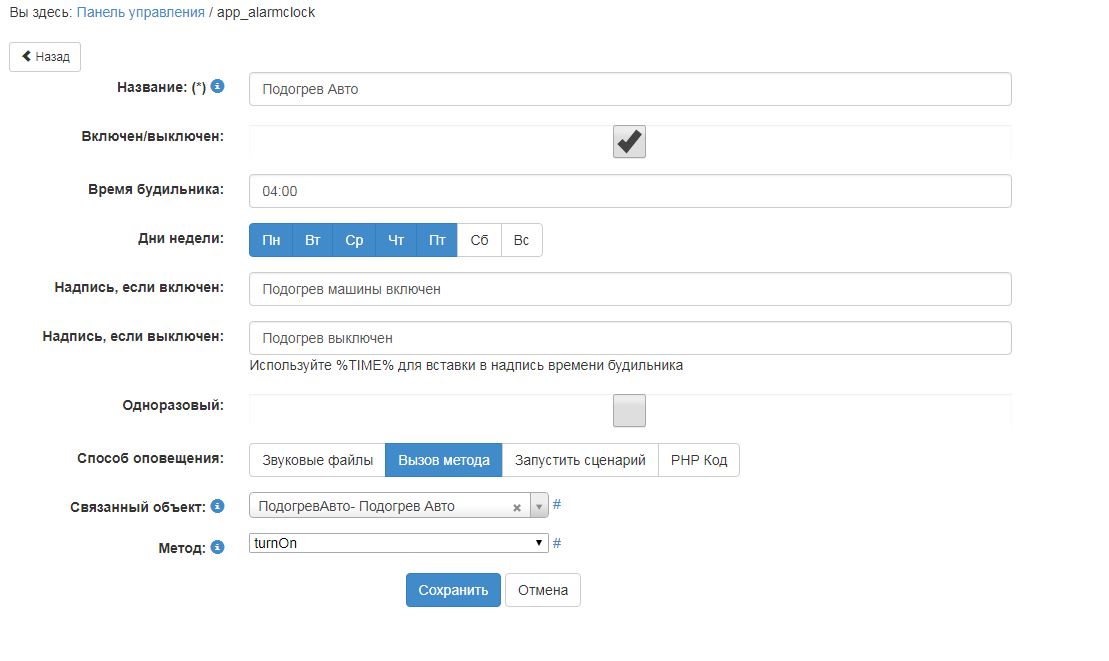
Task: Toggle Sunday (Вс) day button
Action: [521, 240]
